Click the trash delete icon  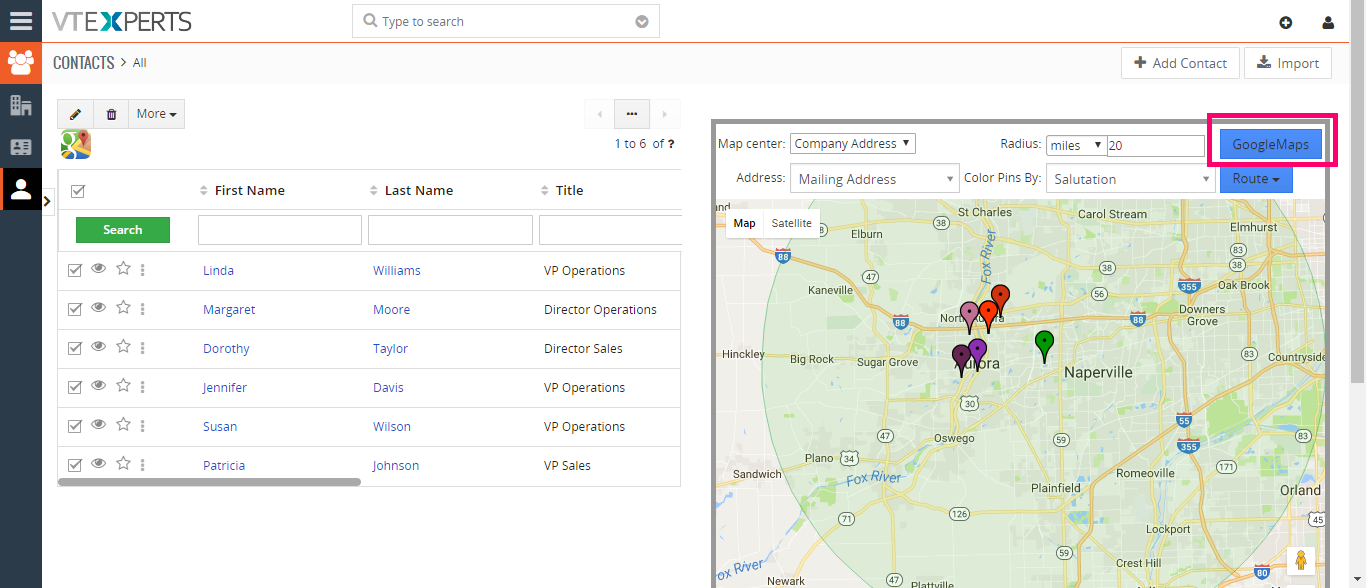pyautogui.click(x=111, y=114)
